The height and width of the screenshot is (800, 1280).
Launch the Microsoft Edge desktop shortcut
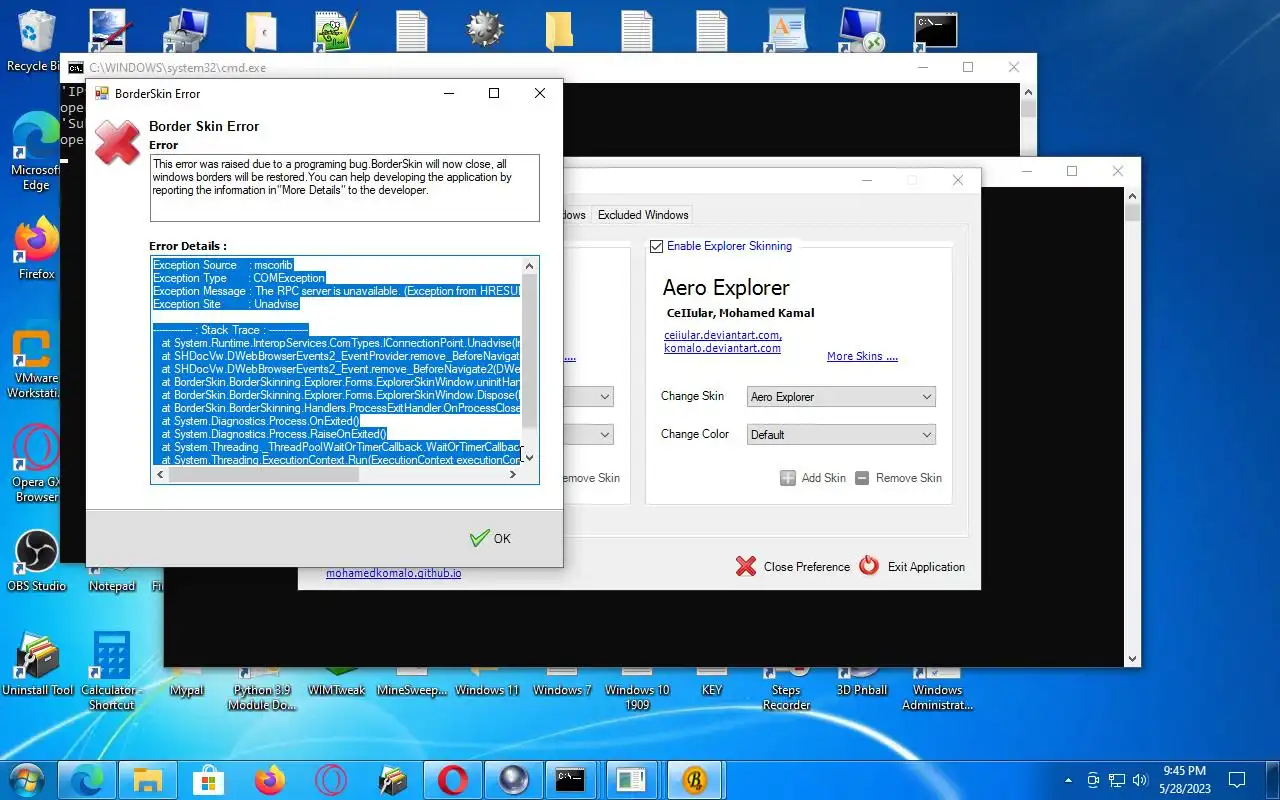click(35, 150)
